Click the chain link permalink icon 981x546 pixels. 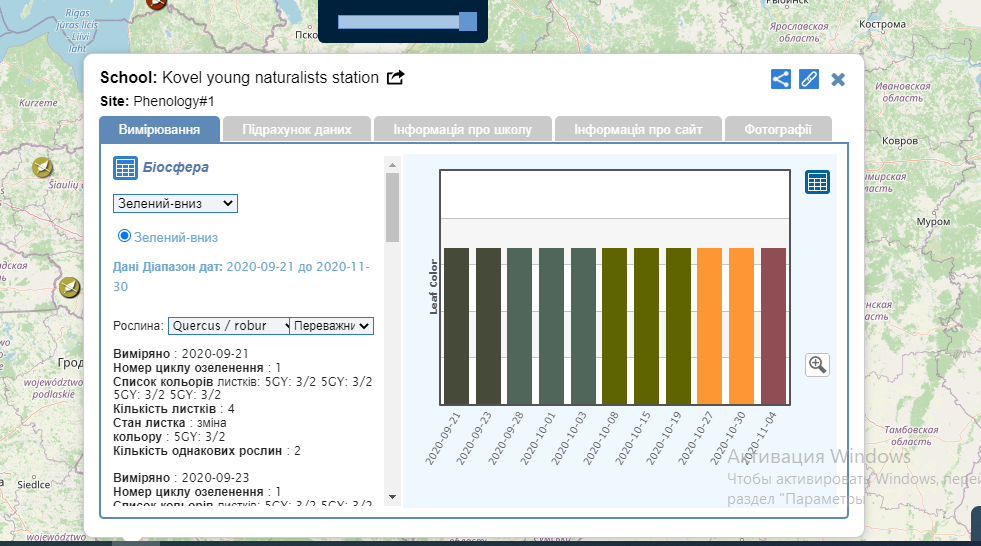(x=809, y=79)
